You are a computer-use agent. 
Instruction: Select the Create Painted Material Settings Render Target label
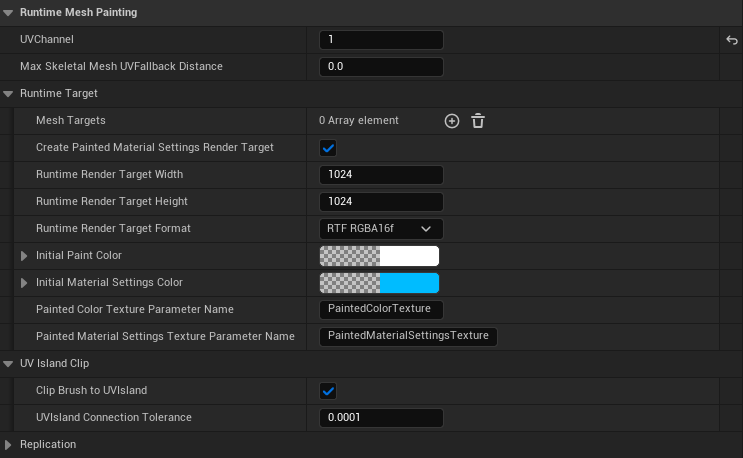(155, 147)
